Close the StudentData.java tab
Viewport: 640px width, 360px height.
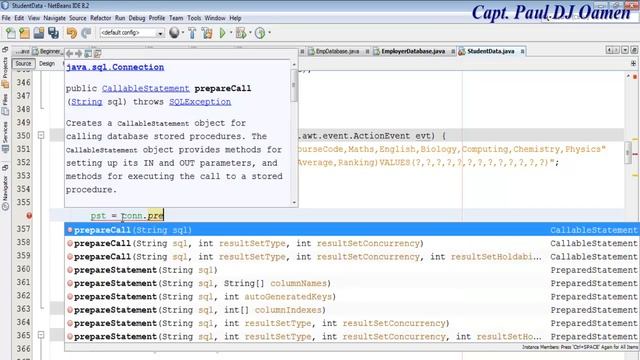pyautogui.click(x=522, y=51)
